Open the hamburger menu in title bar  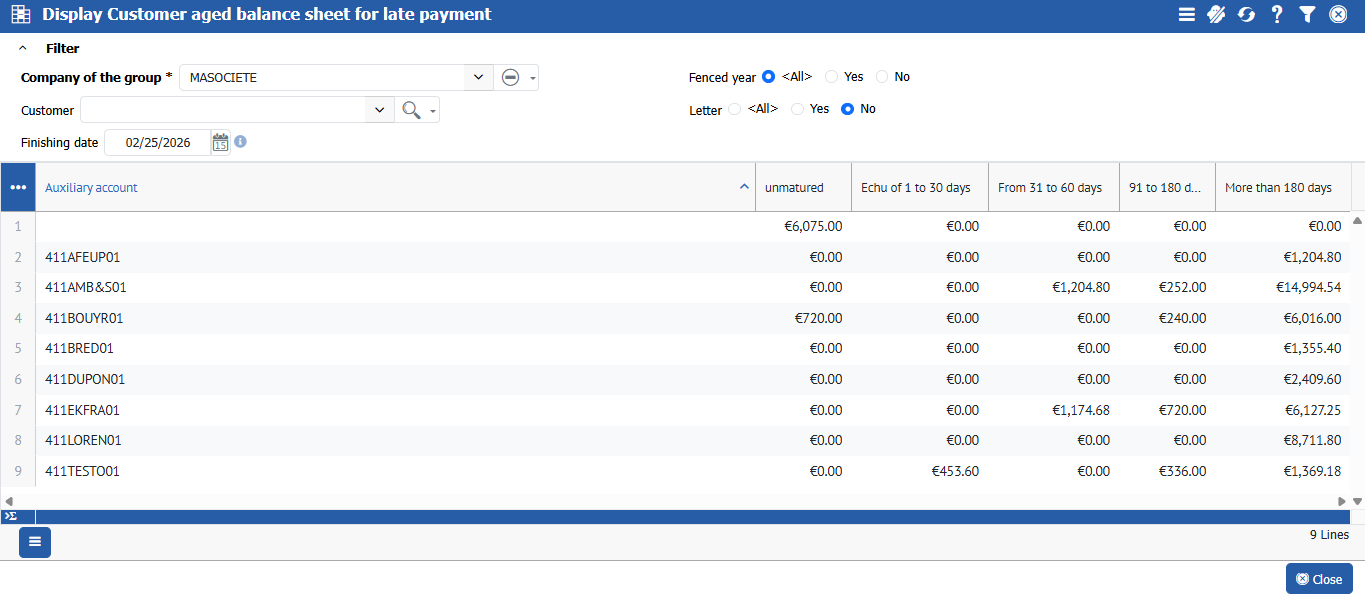tap(1187, 15)
